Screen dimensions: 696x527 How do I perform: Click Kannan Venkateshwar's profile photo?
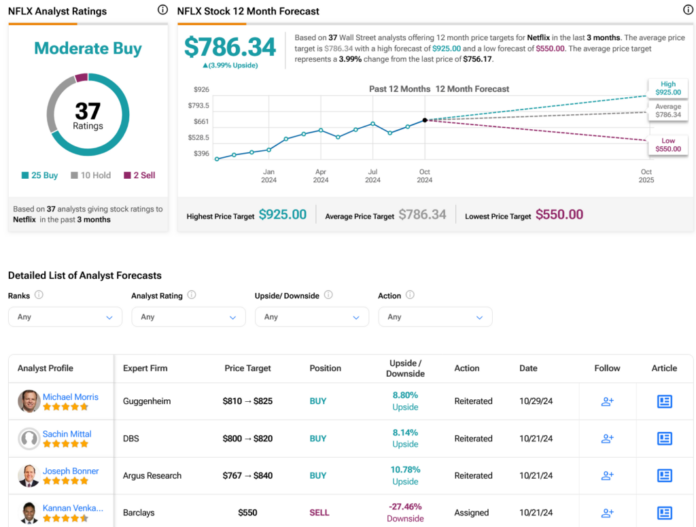pos(29,513)
